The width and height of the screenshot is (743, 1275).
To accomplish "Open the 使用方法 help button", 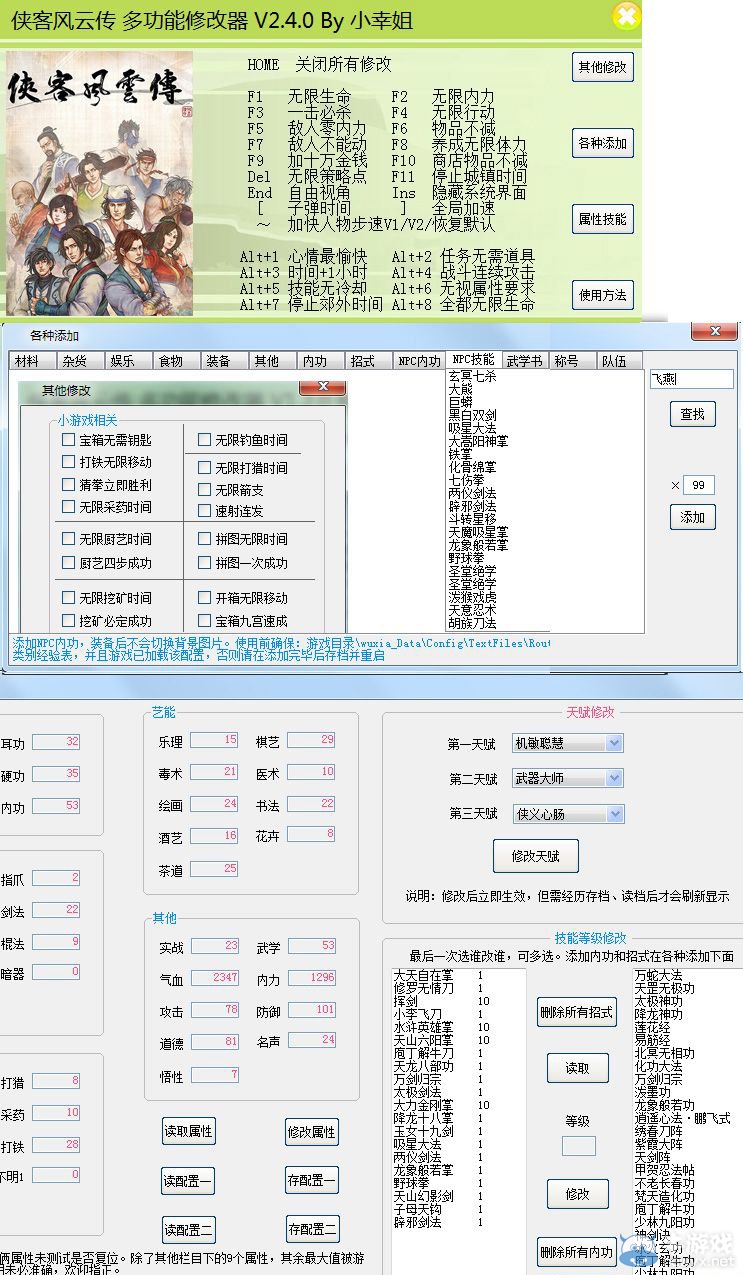I will 603,295.
